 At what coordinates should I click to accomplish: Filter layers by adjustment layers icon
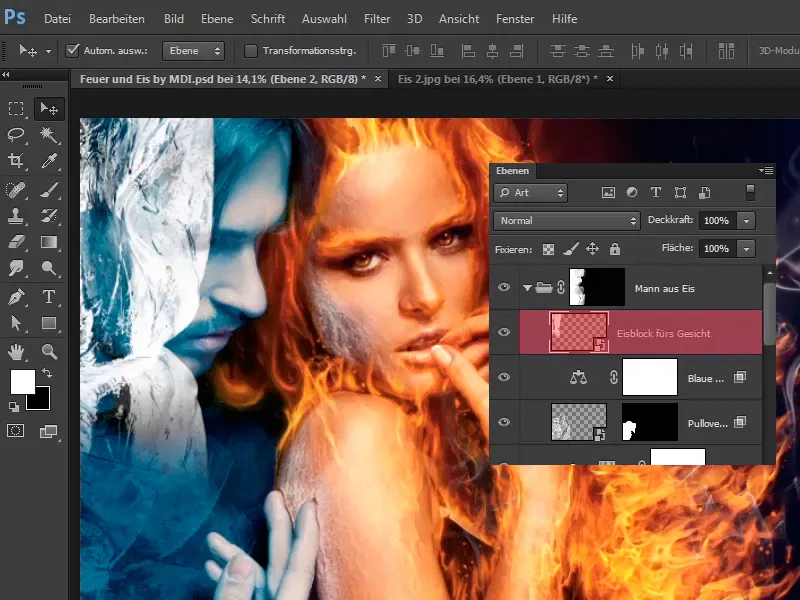[632, 192]
